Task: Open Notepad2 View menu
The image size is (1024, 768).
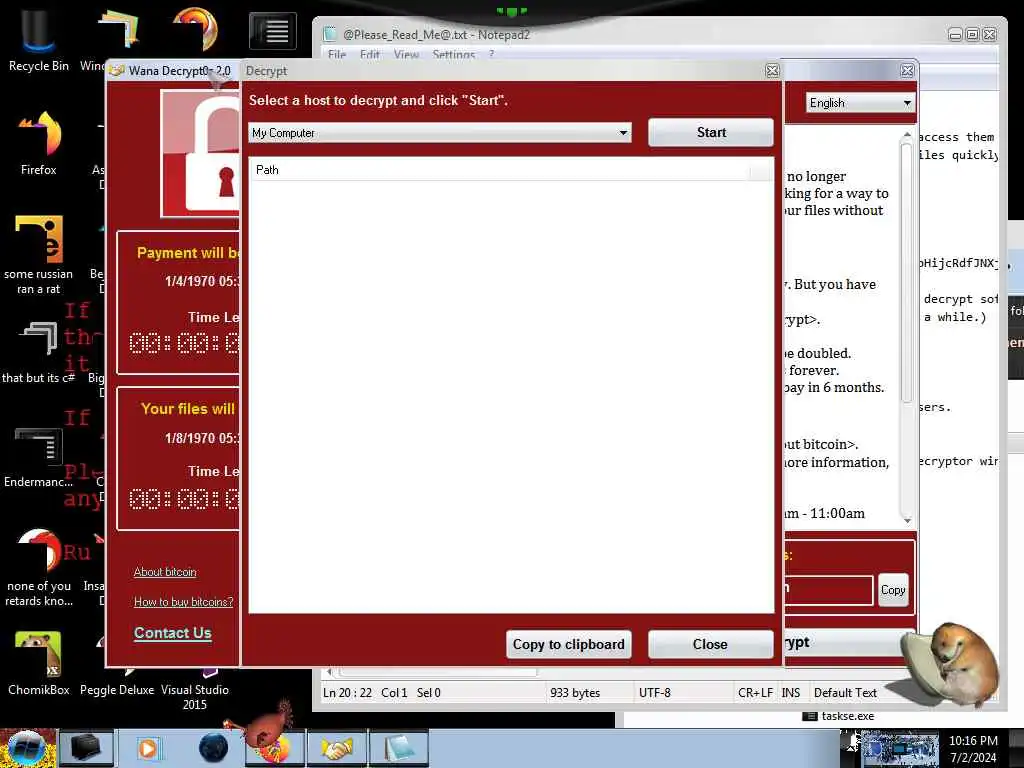Action: 406,55
